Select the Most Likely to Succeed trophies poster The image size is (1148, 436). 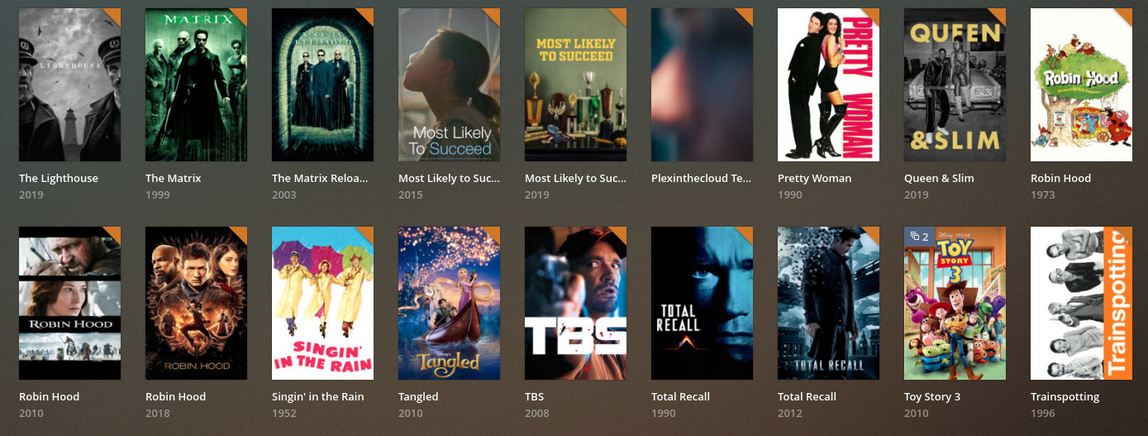tap(575, 85)
